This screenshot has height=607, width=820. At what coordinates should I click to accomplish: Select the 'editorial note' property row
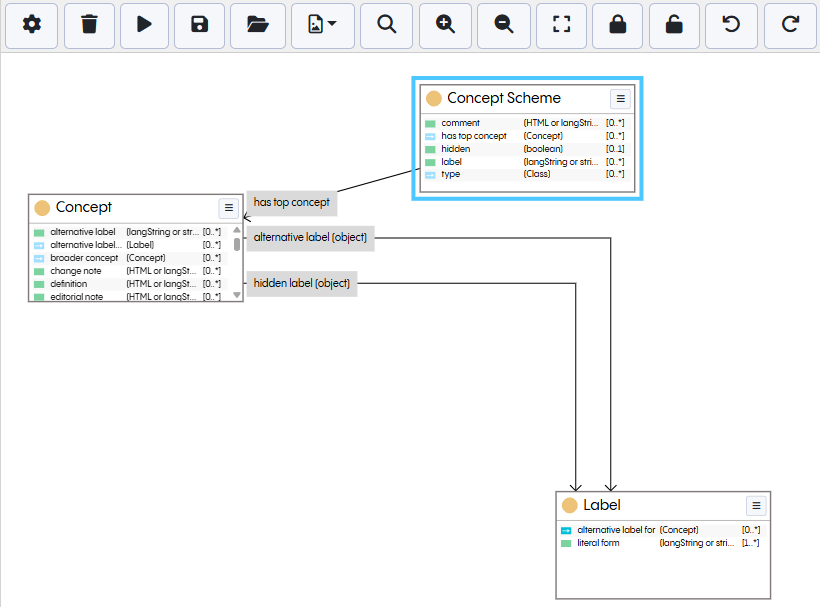[x=128, y=296]
